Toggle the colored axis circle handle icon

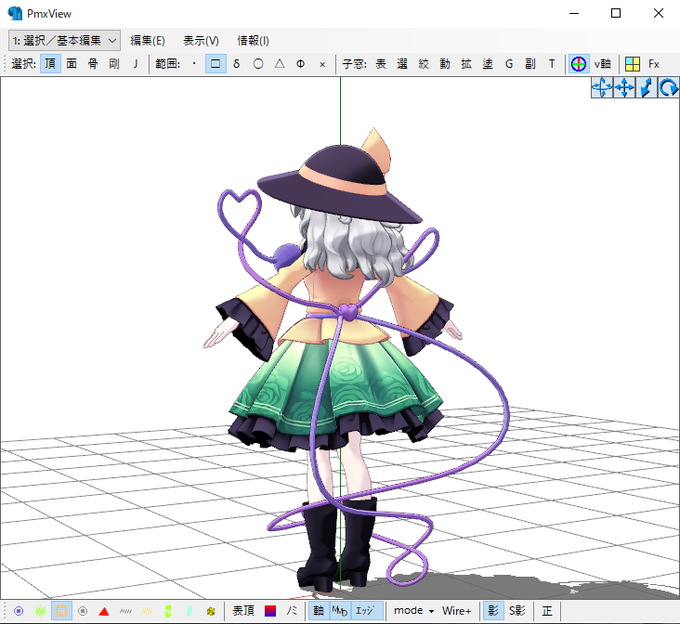point(579,64)
